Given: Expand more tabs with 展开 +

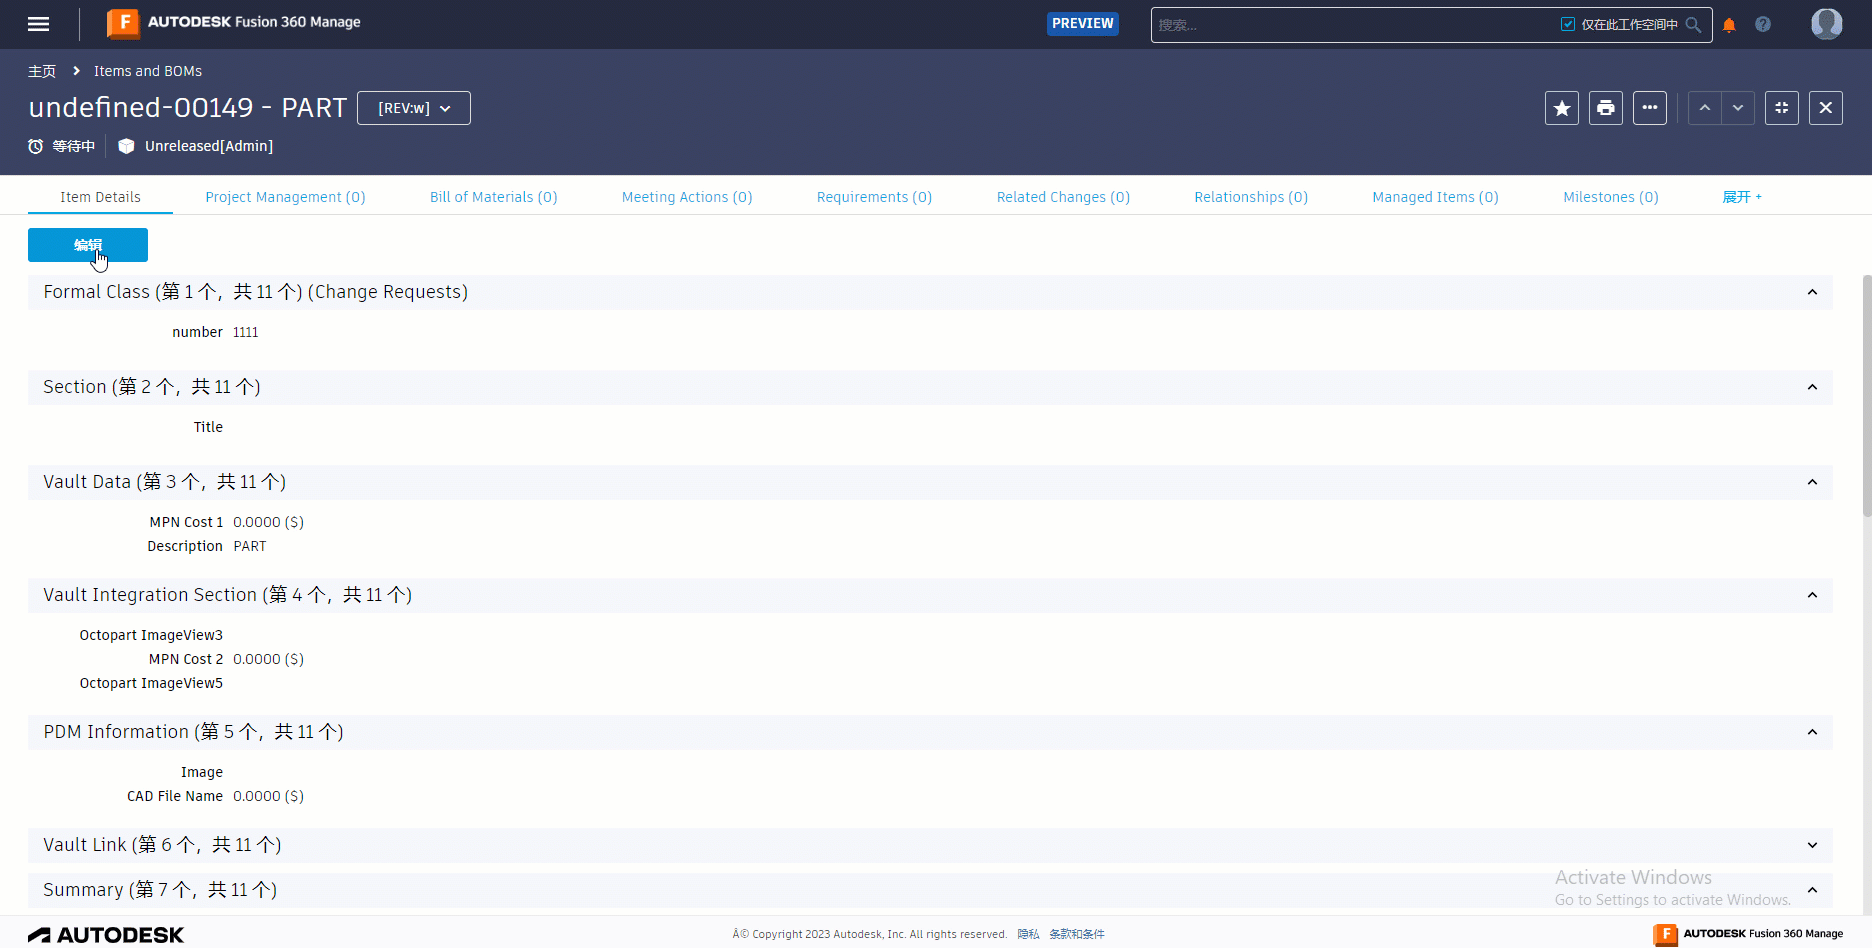Looking at the screenshot, I should (x=1742, y=197).
